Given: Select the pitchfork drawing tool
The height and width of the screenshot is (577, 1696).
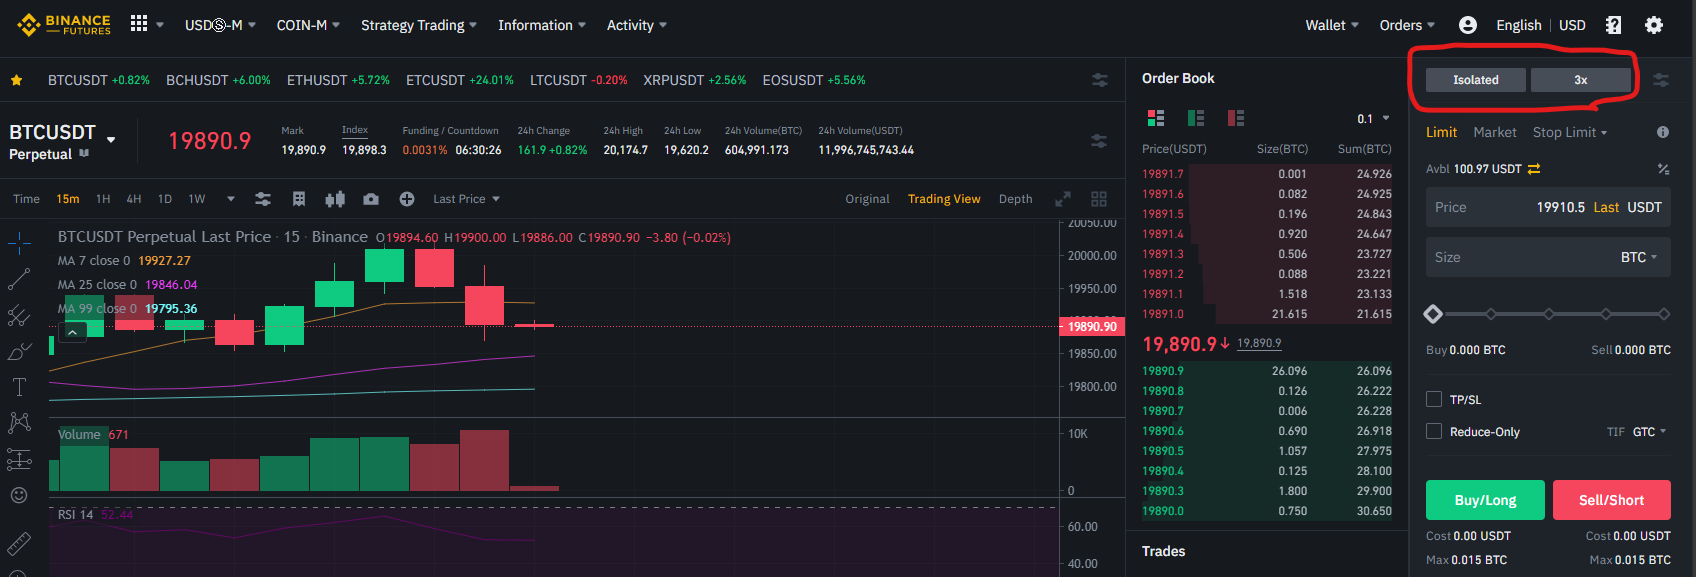Looking at the screenshot, I should click(19, 315).
